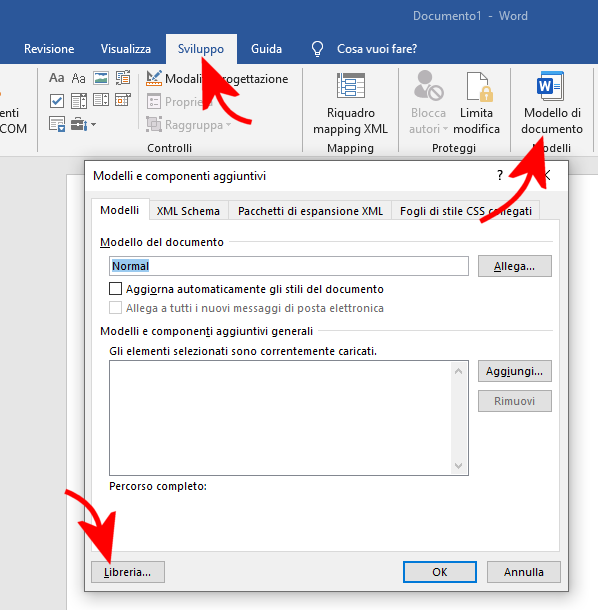Screen dimensions: 598x610
Task: Click the Aggiungi button
Action: click(x=514, y=371)
